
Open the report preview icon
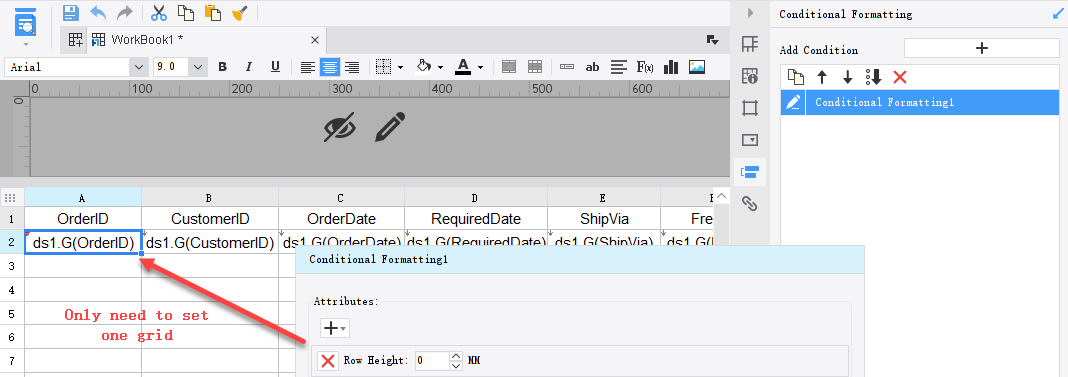(25, 22)
